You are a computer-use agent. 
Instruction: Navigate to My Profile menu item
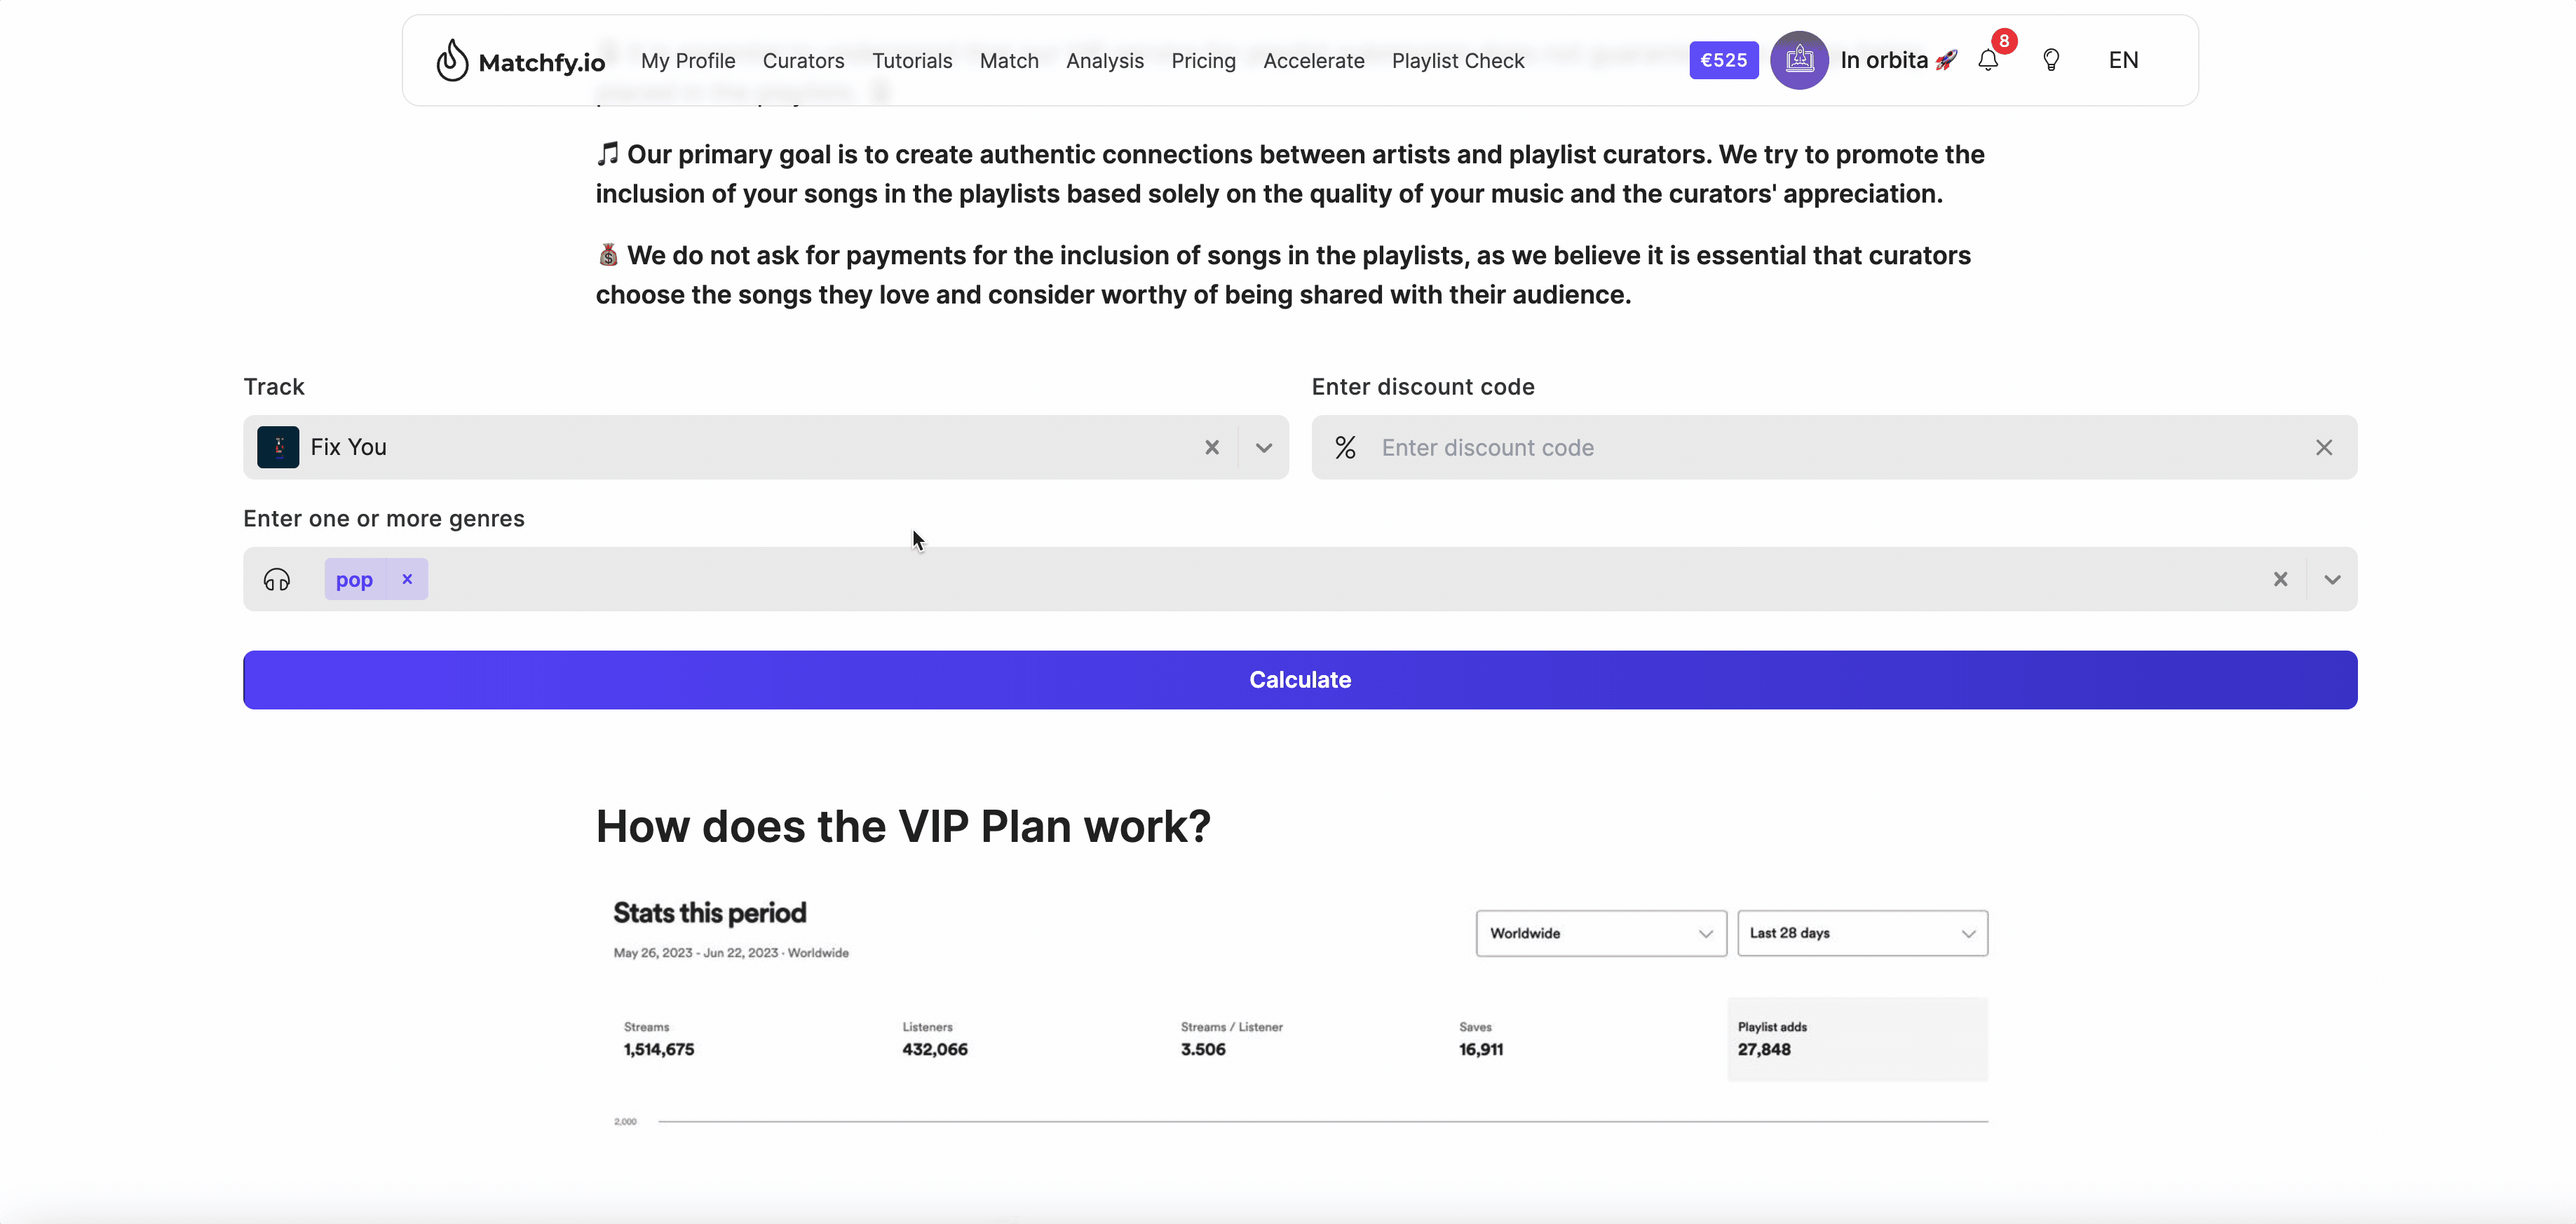(686, 59)
